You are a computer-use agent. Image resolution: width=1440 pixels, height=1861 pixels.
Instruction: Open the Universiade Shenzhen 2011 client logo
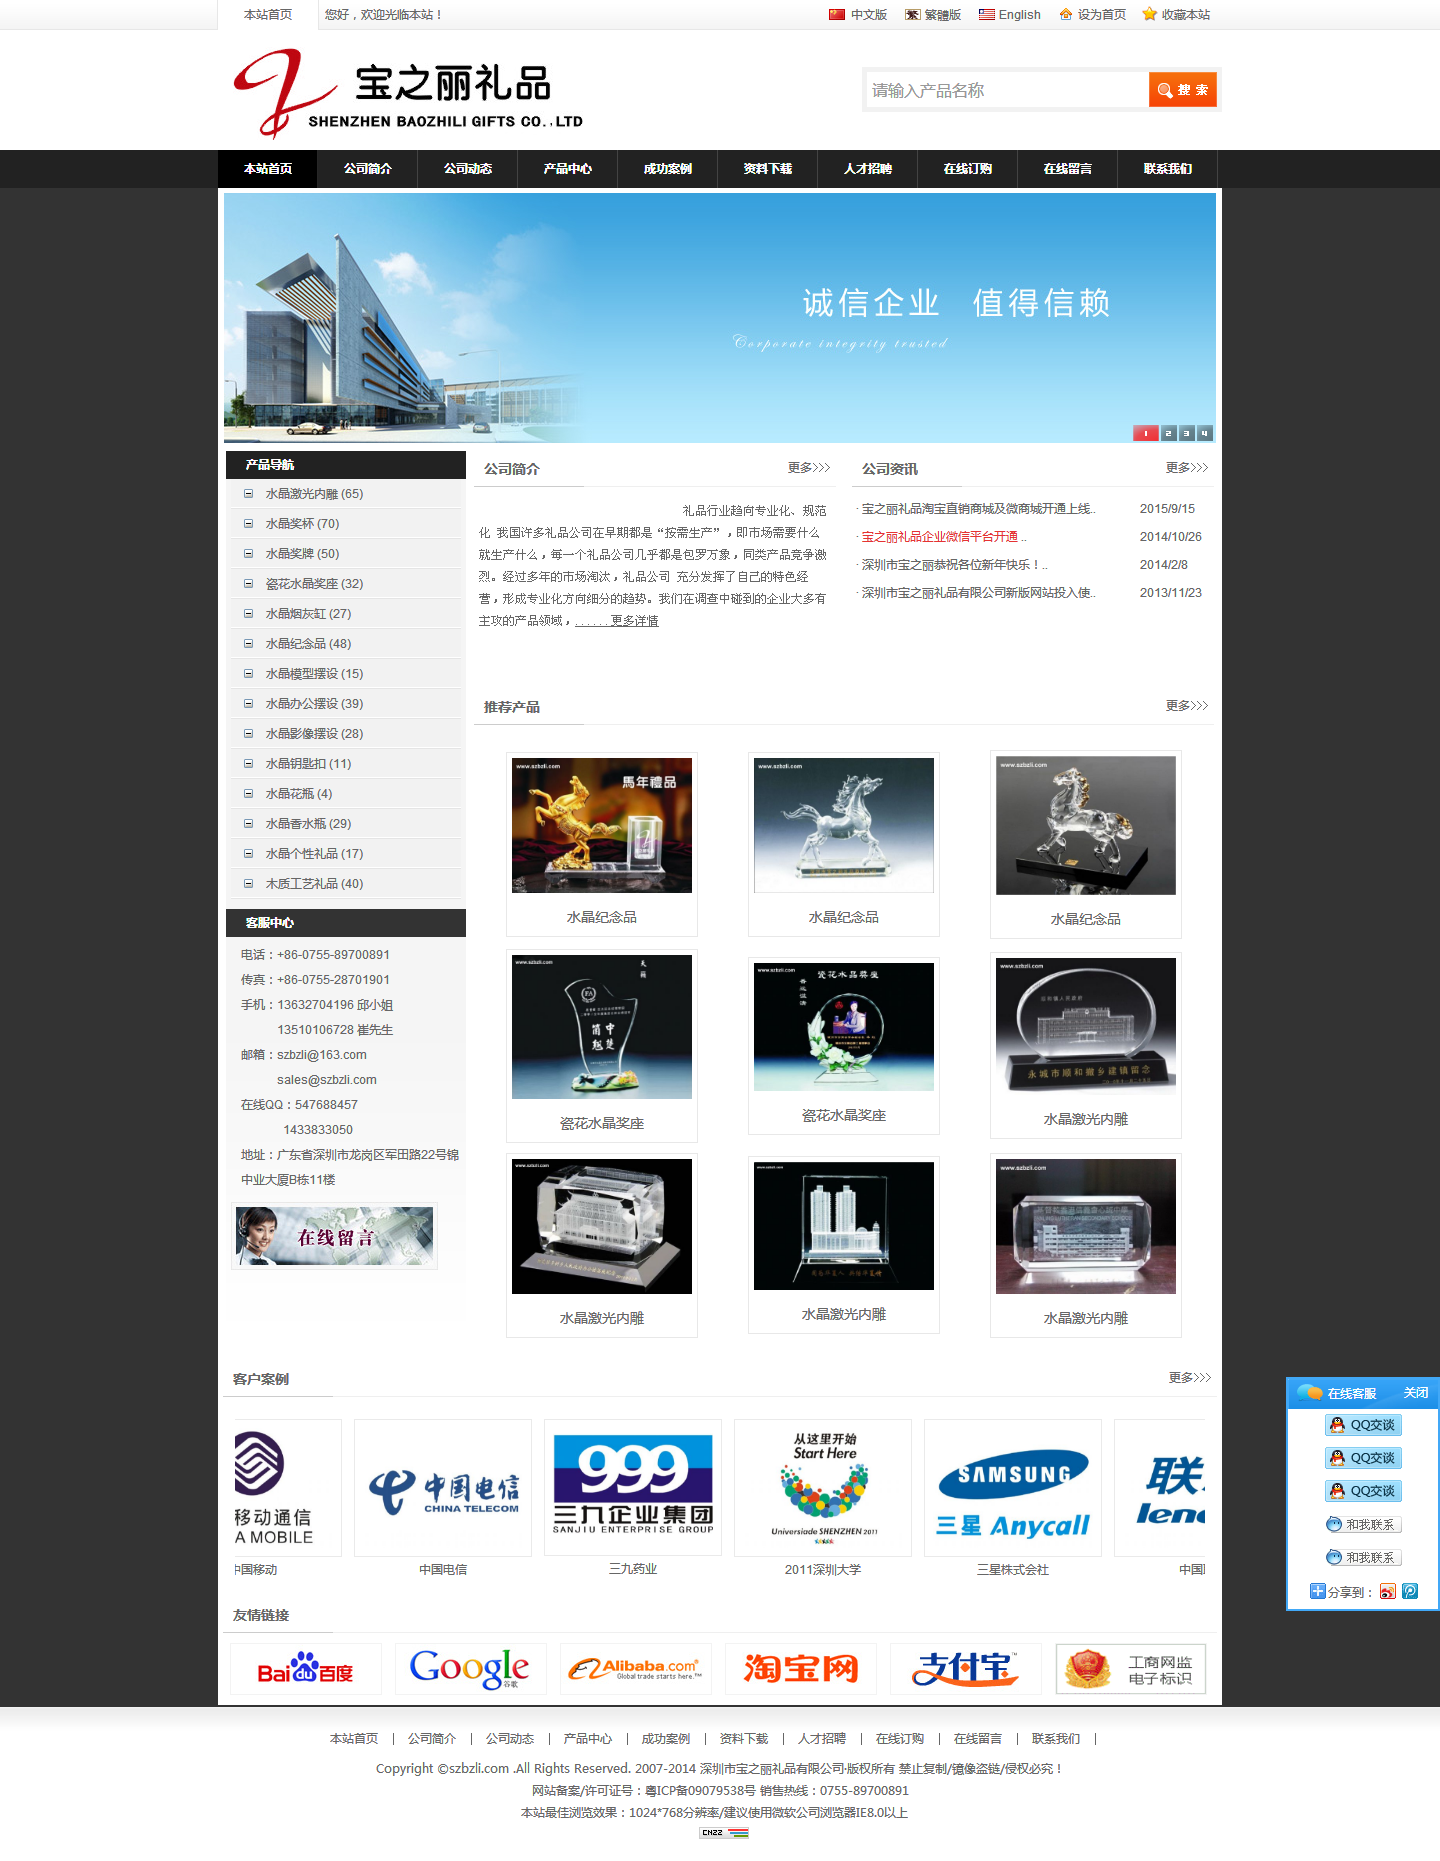(x=823, y=1488)
